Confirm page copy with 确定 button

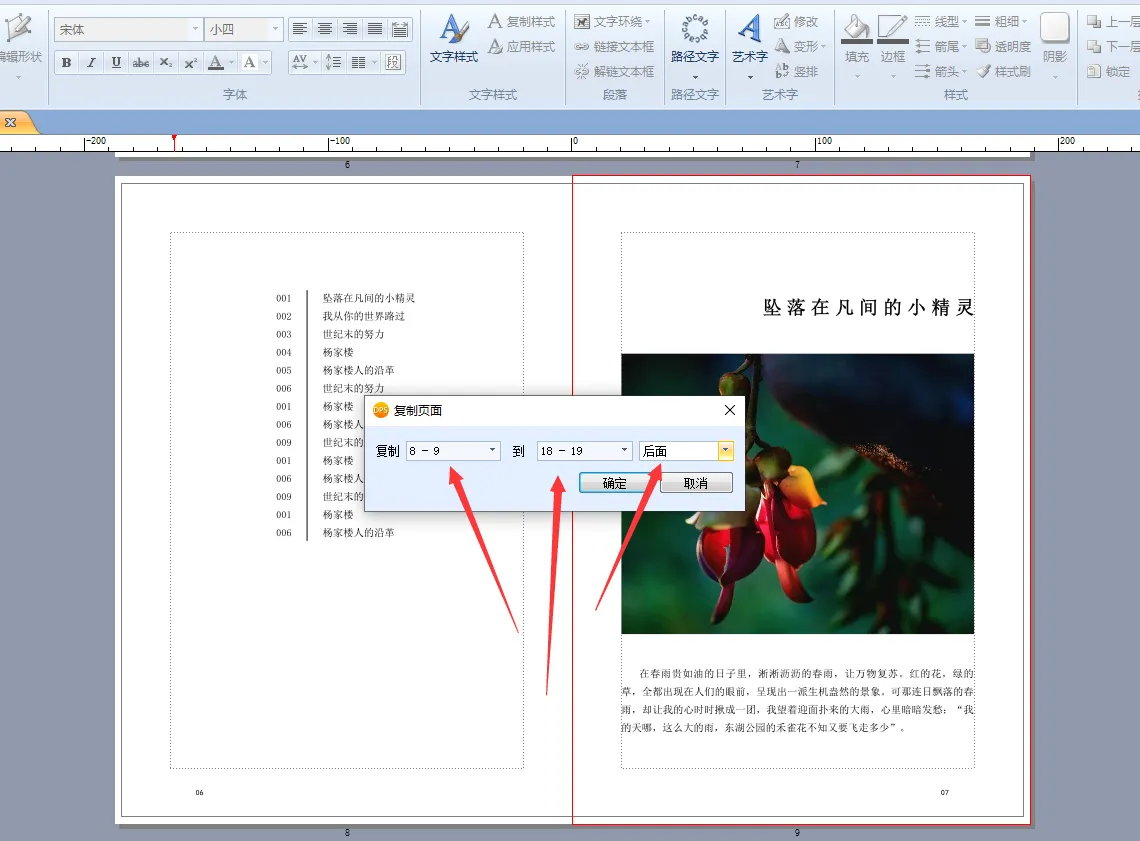tap(615, 483)
